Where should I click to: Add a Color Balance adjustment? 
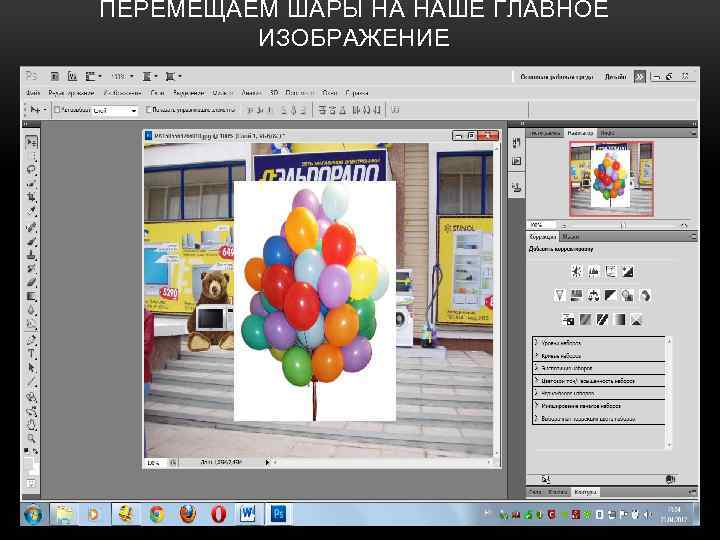pos(593,296)
